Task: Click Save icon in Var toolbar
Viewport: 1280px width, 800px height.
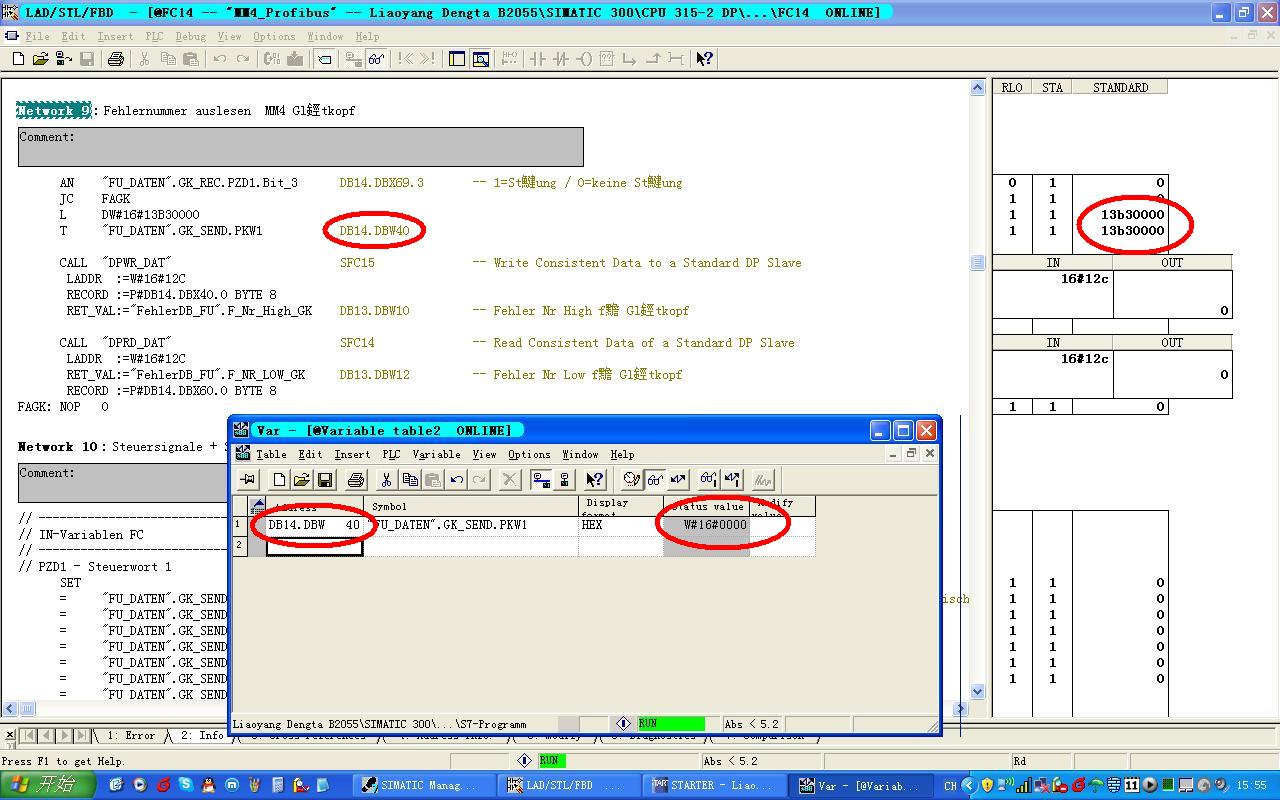Action: pos(324,480)
